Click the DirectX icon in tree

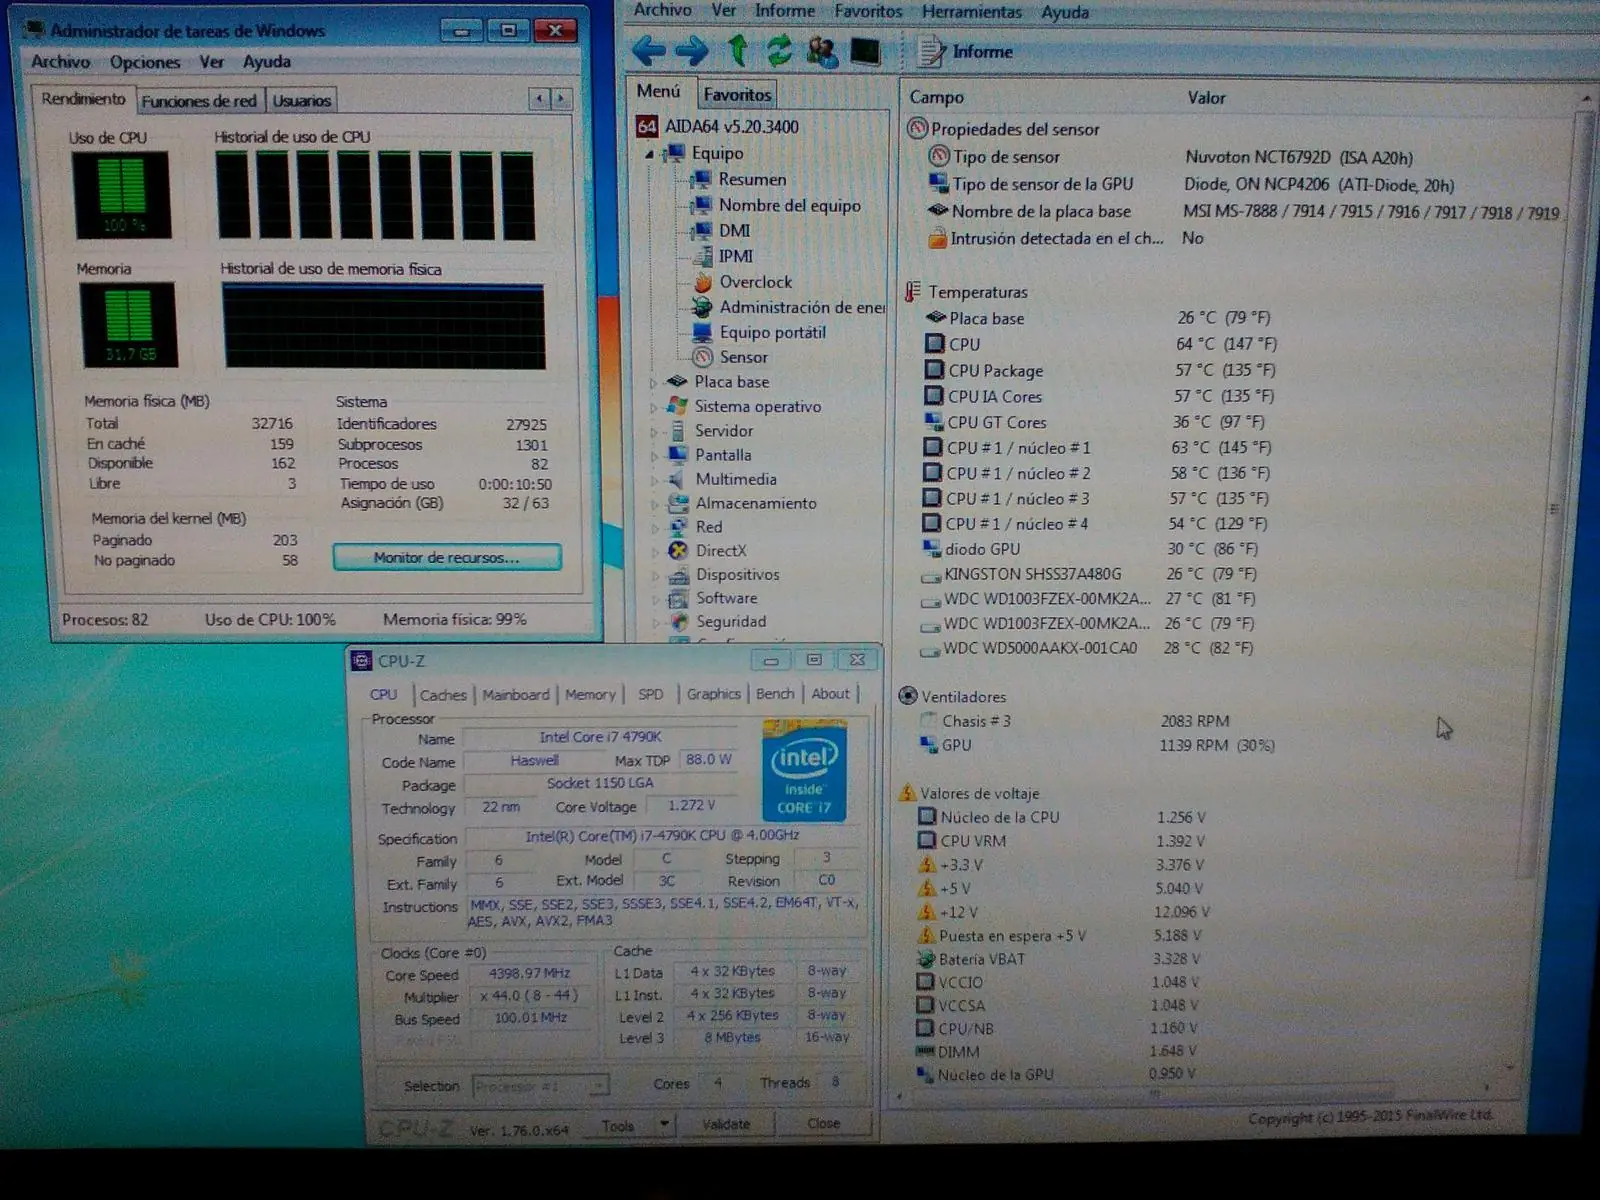click(678, 550)
